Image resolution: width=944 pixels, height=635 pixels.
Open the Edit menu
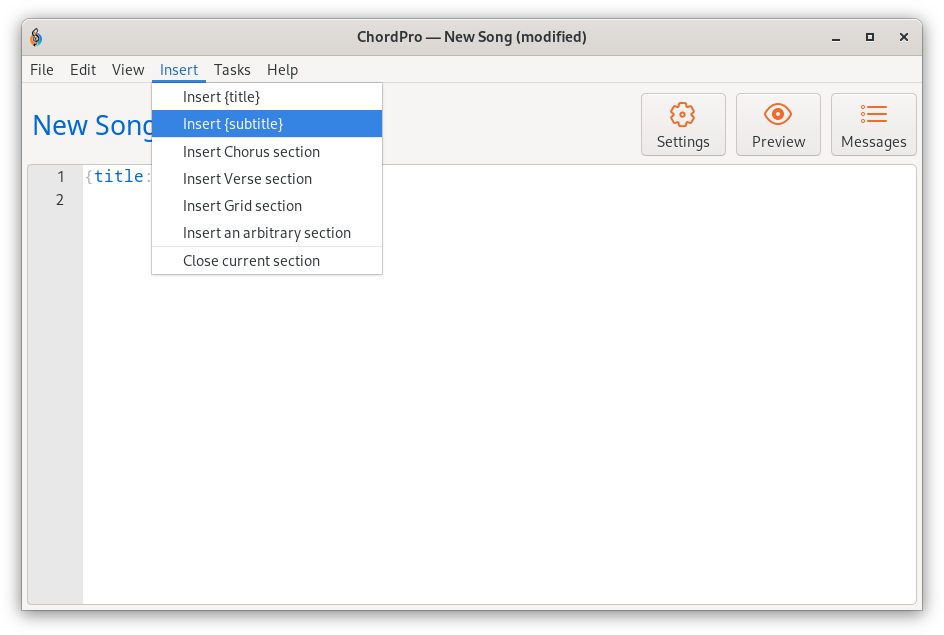click(x=82, y=70)
